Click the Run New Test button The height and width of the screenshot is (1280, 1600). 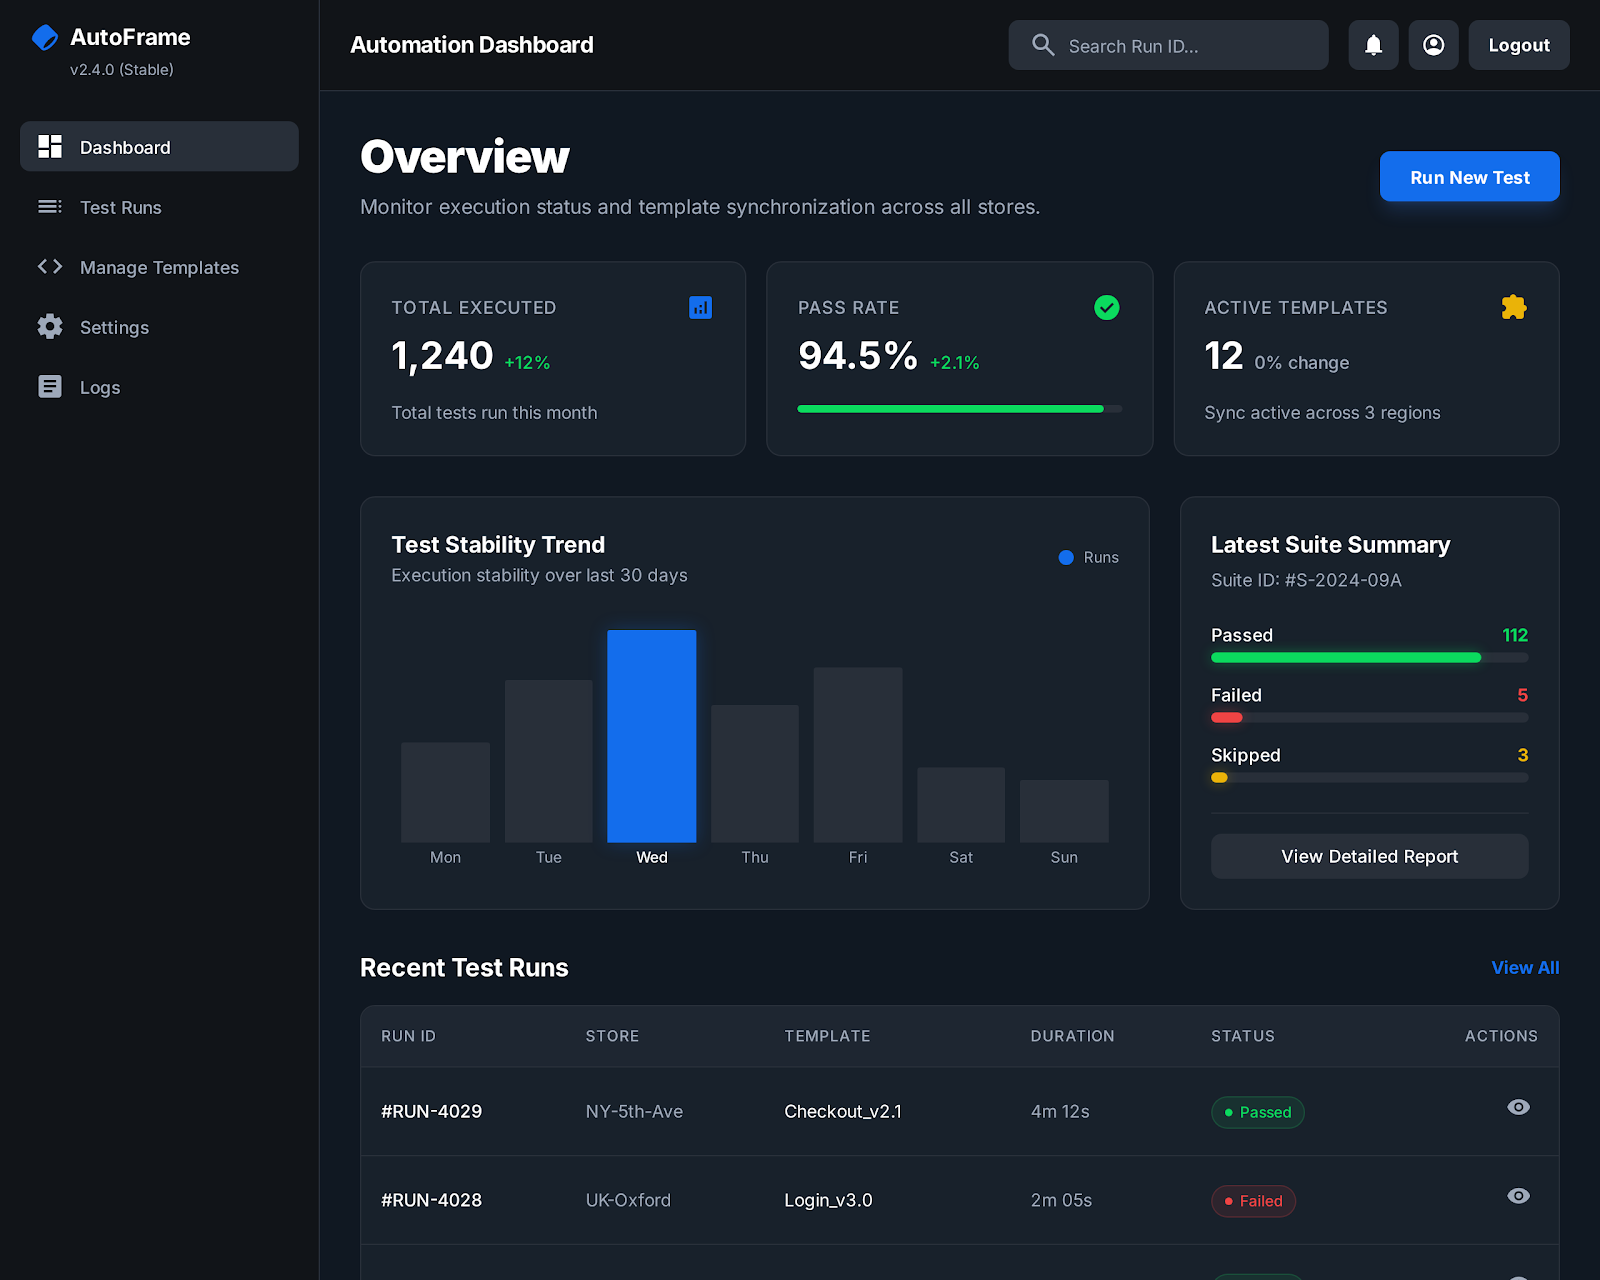[x=1469, y=177]
